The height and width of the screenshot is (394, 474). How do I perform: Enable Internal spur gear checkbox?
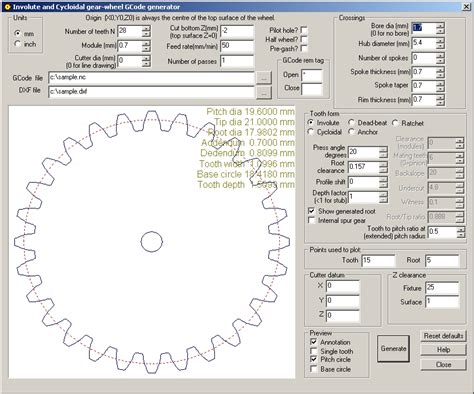tap(311, 220)
